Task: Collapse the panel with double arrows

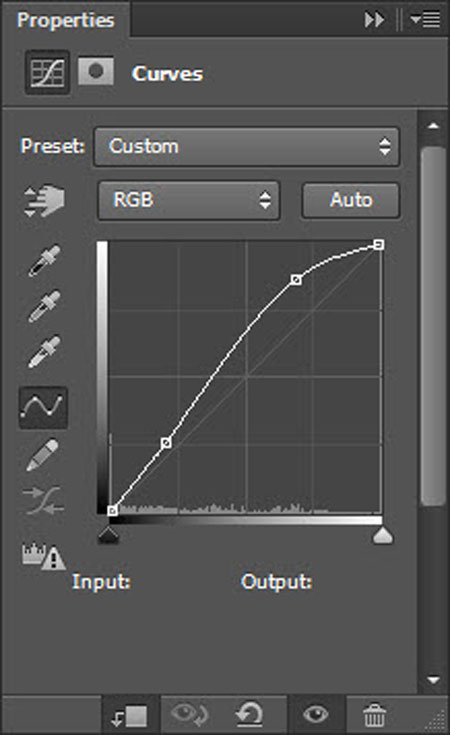Action: [374, 20]
